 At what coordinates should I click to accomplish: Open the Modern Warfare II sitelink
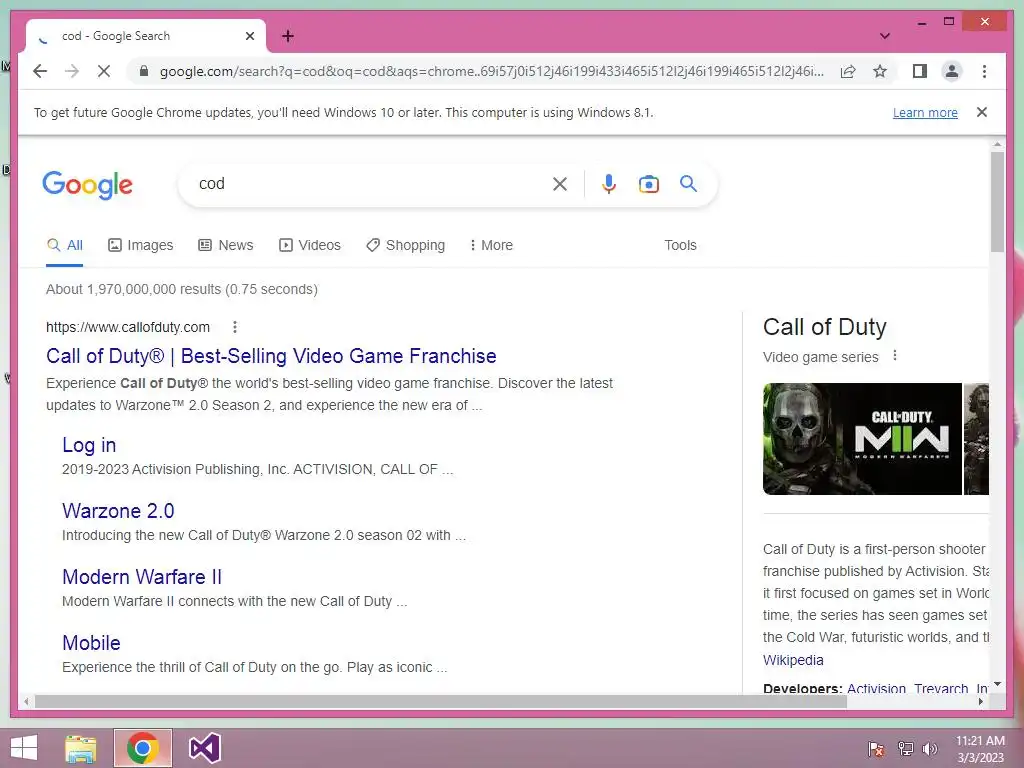coord(142,577)
